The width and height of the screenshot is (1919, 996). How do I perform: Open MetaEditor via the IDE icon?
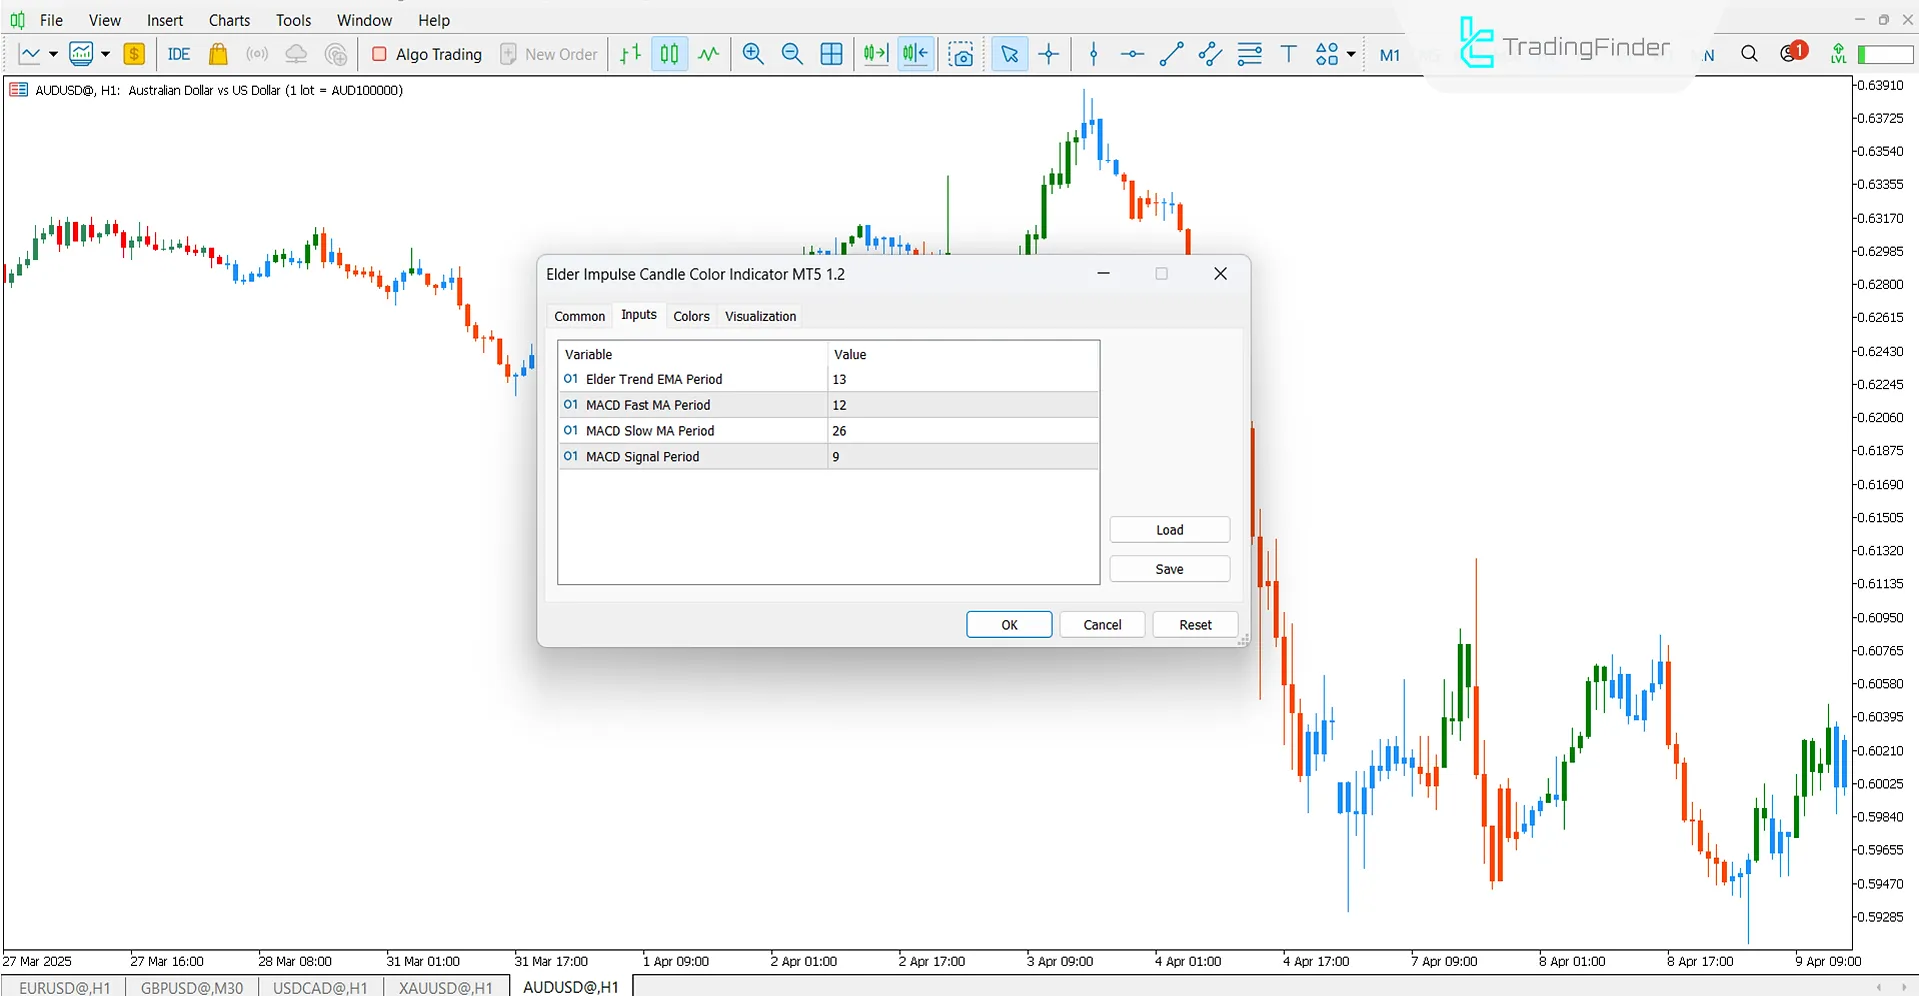click(x=179, y=54)
